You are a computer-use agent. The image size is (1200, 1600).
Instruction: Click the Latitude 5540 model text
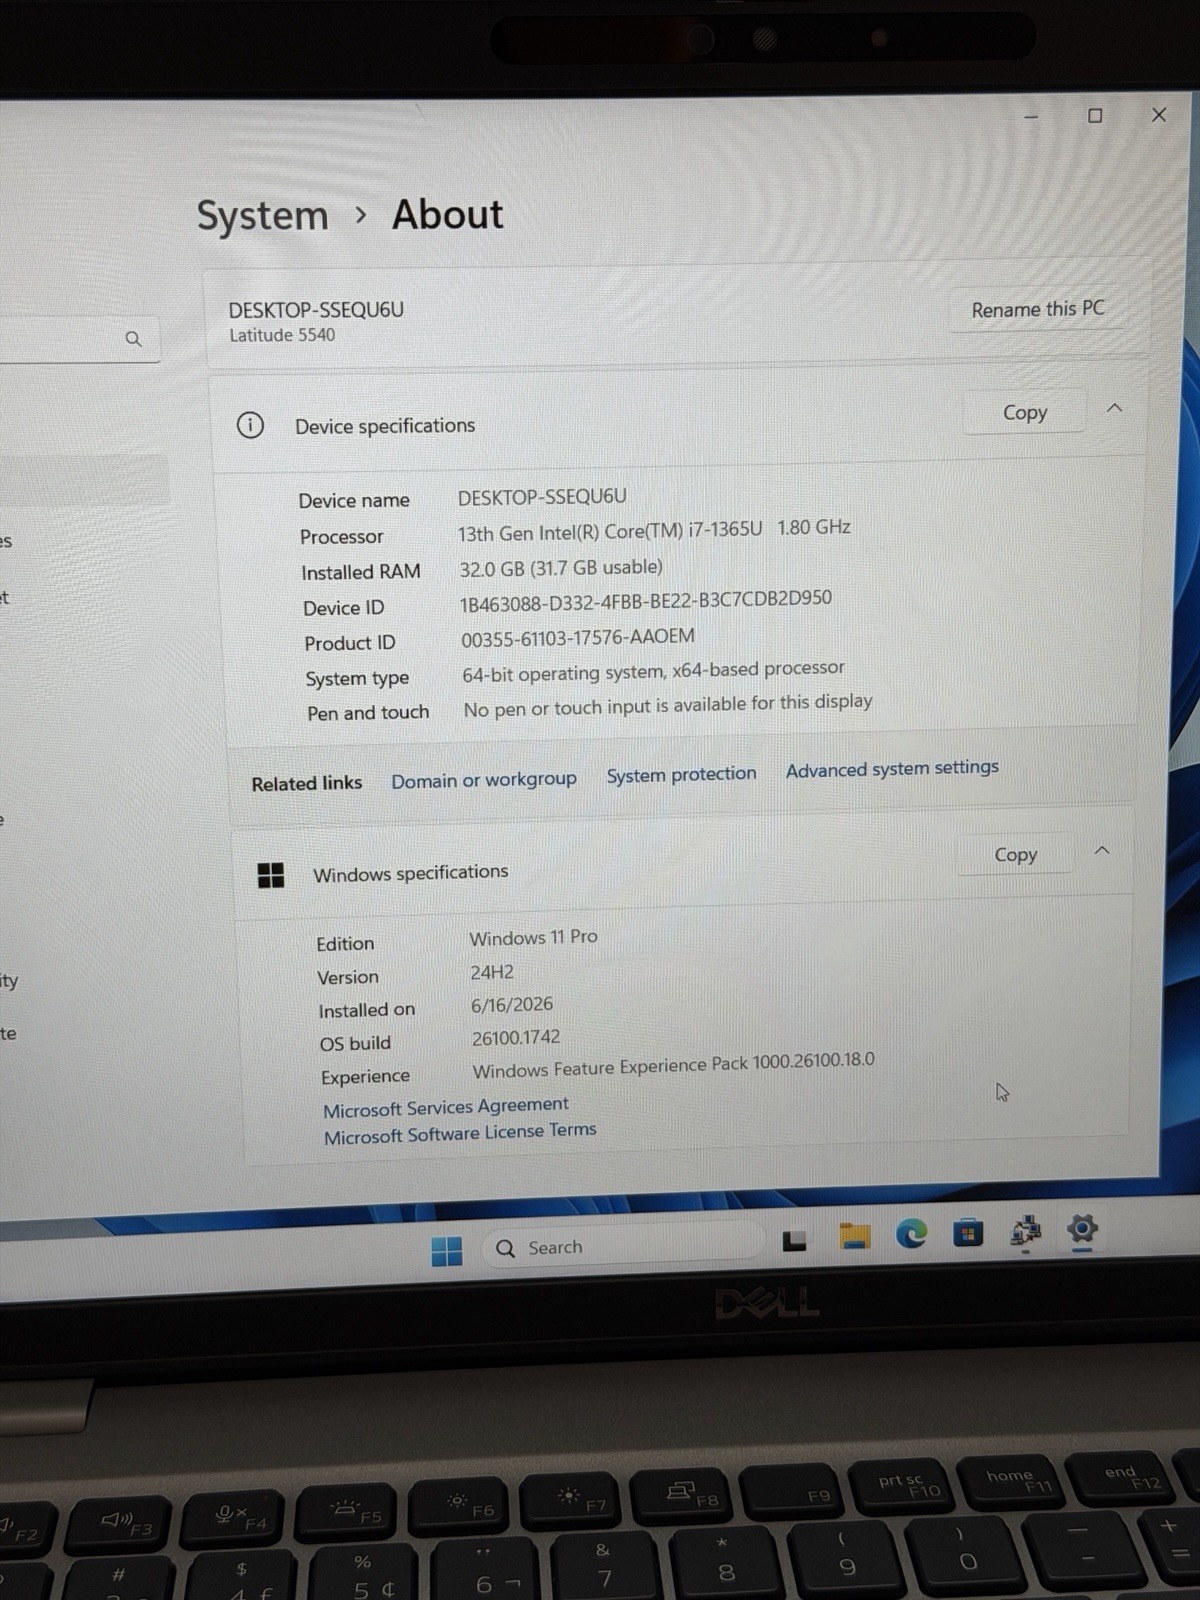point(282,335)
